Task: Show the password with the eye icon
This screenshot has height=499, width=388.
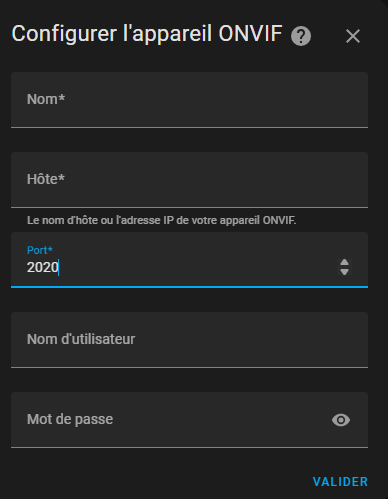Action: click(x=341, y=420)
